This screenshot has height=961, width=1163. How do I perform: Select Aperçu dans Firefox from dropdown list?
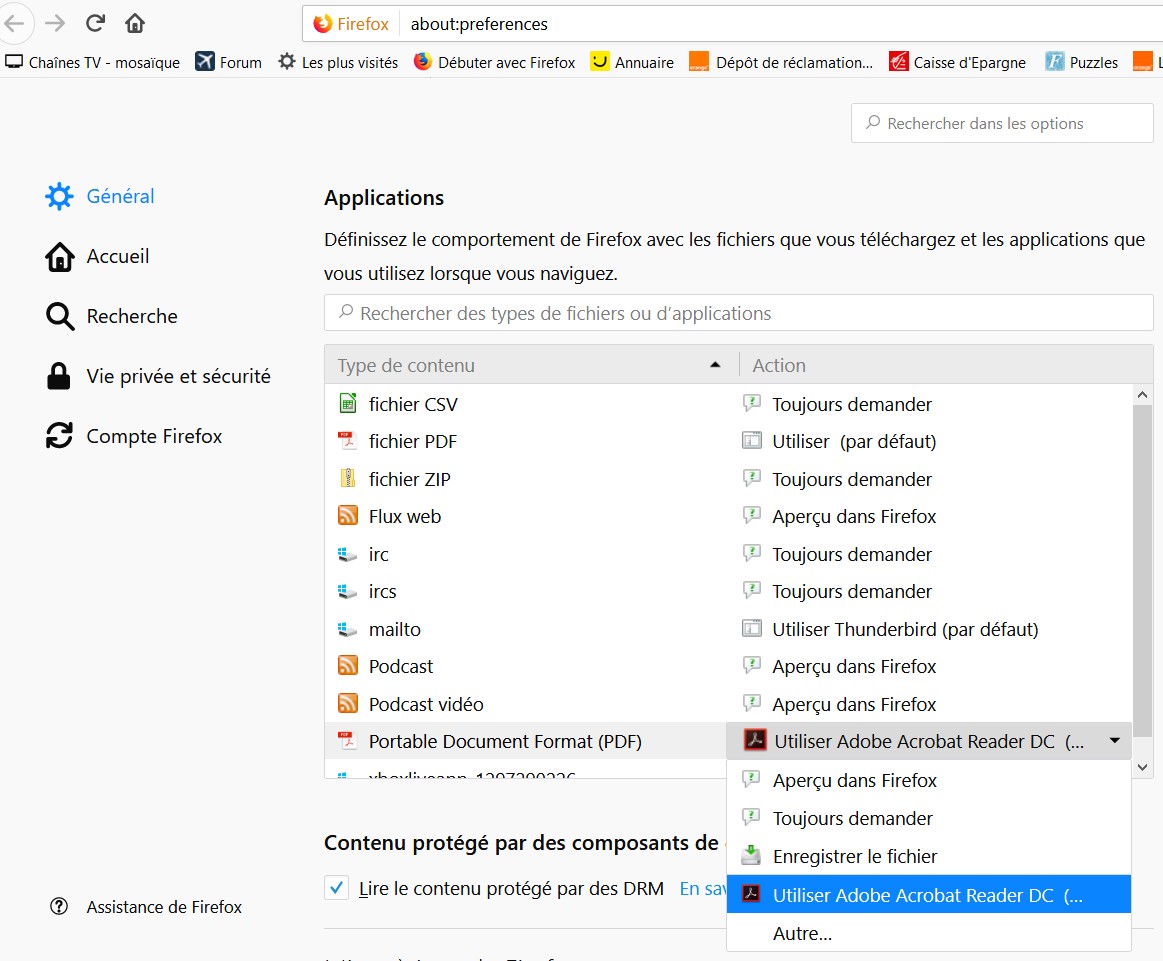pyautogui.click(x=854, y=781)
